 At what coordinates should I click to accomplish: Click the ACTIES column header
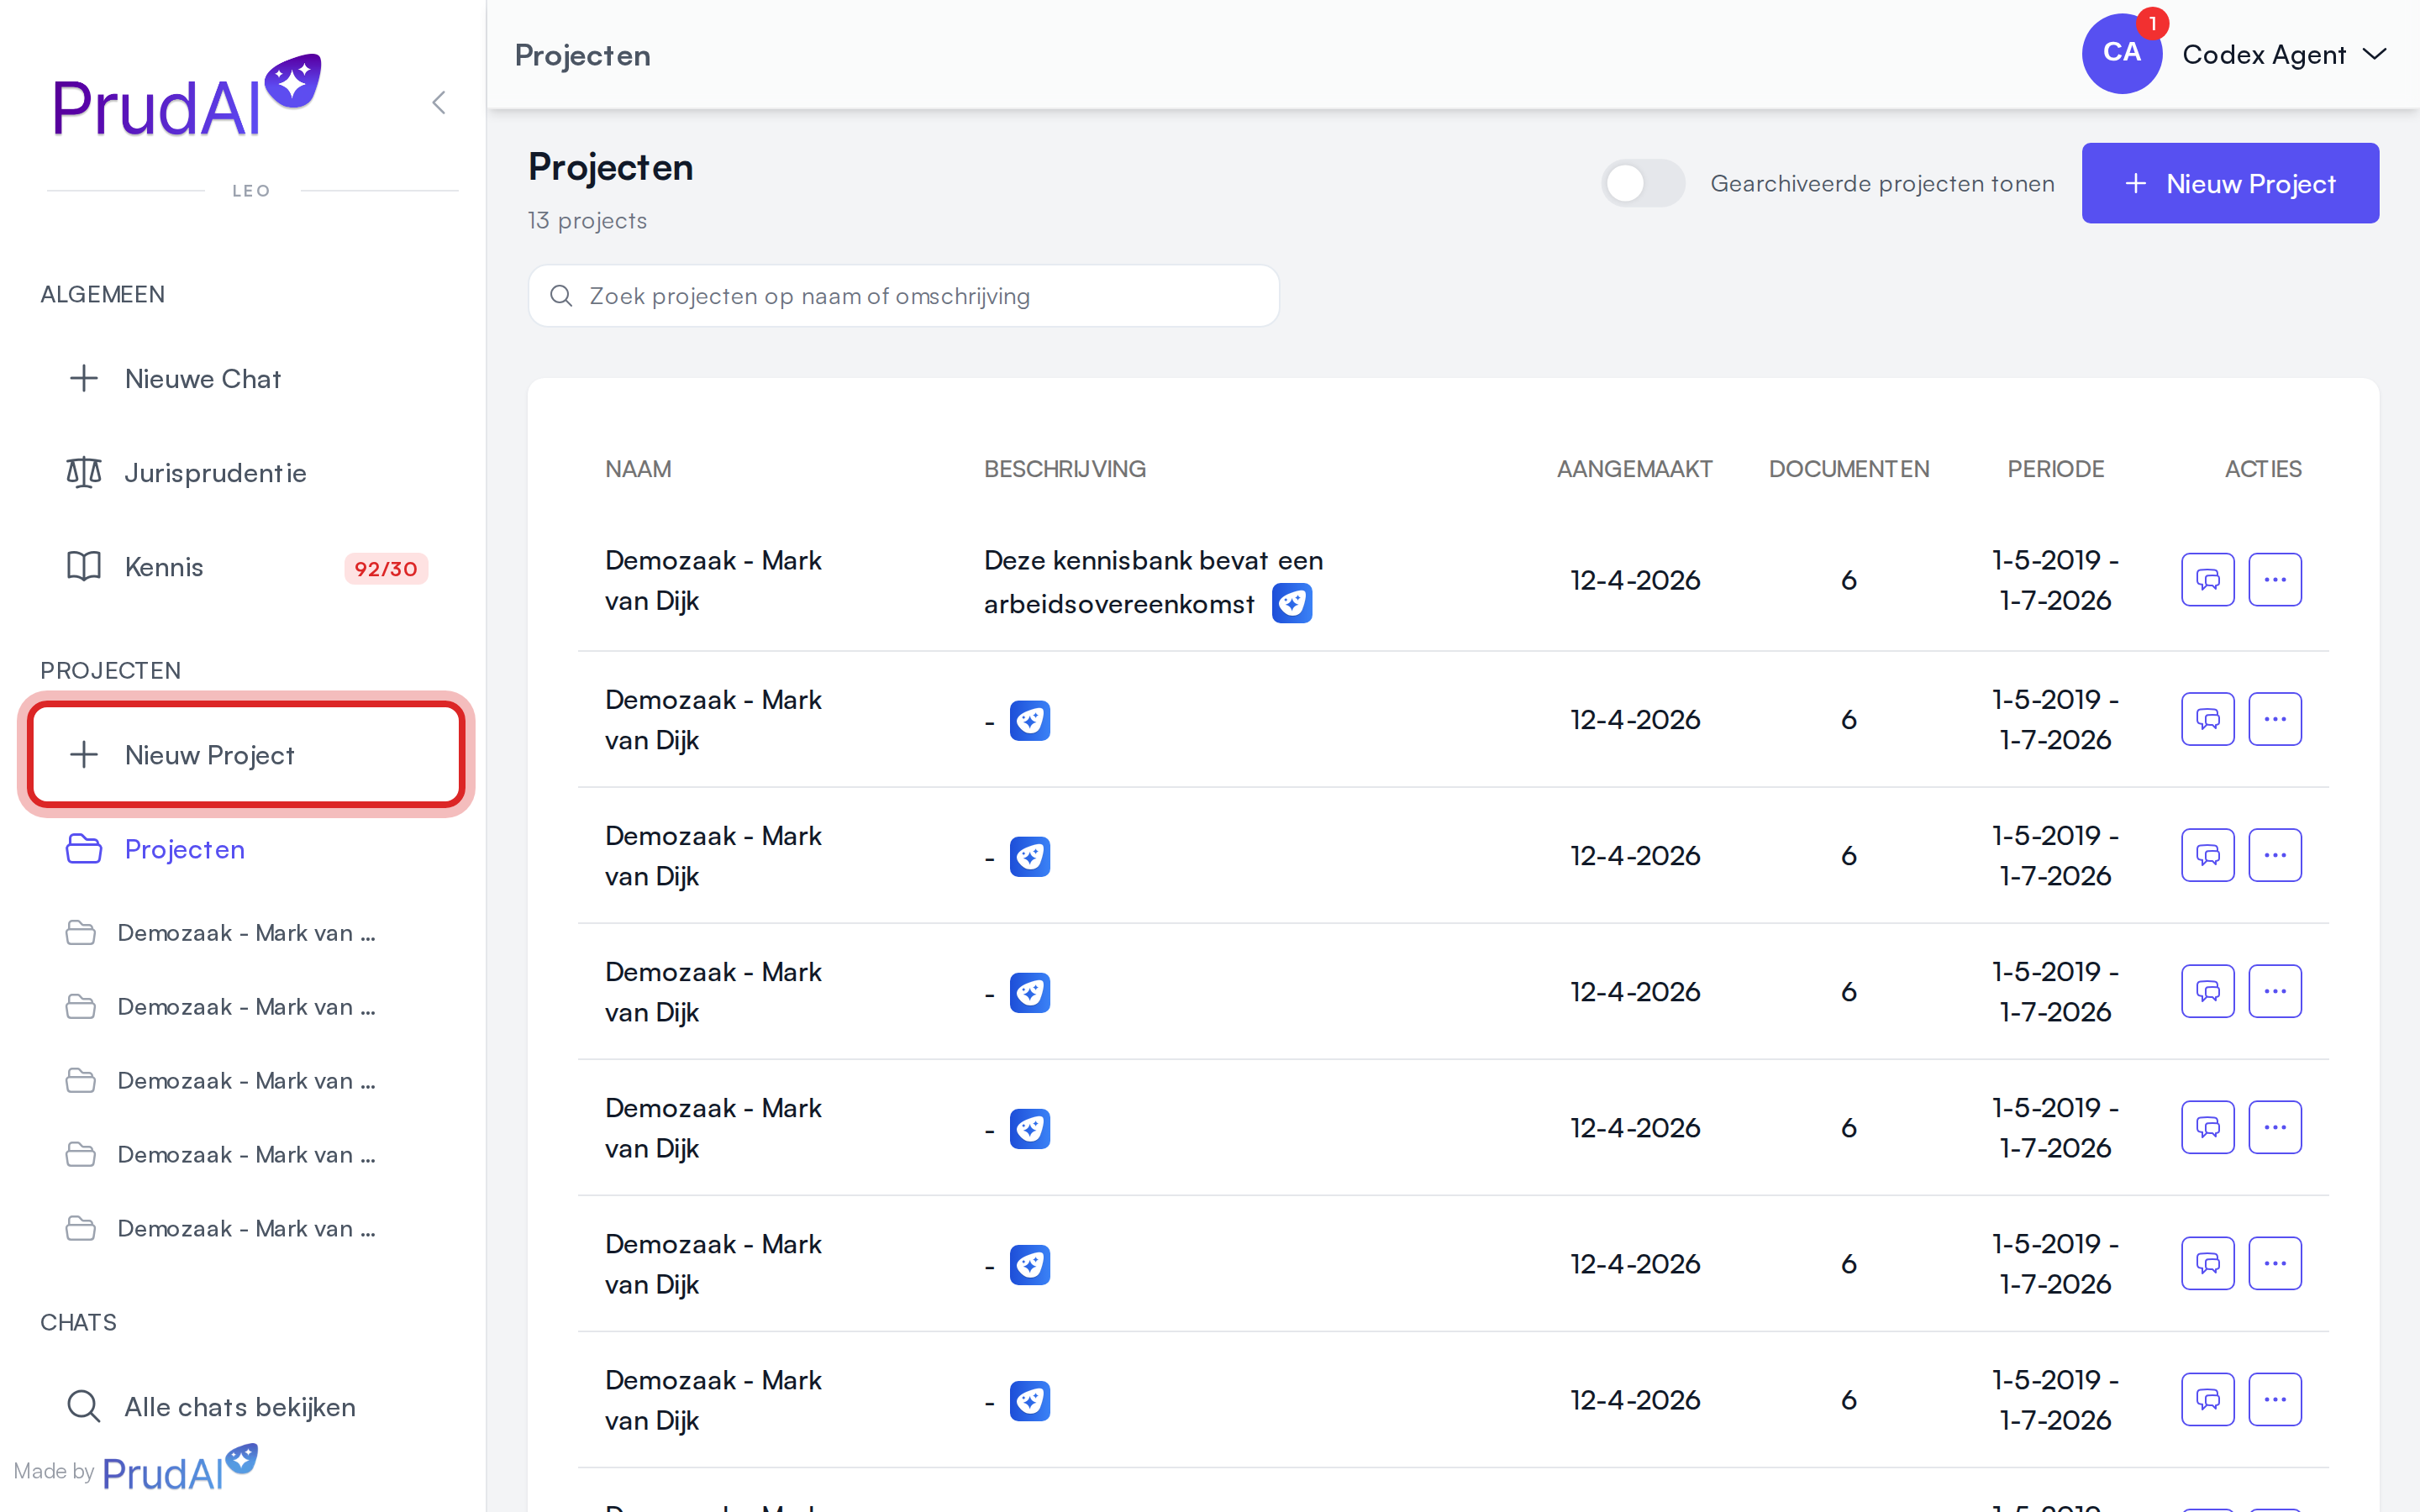2263,469
